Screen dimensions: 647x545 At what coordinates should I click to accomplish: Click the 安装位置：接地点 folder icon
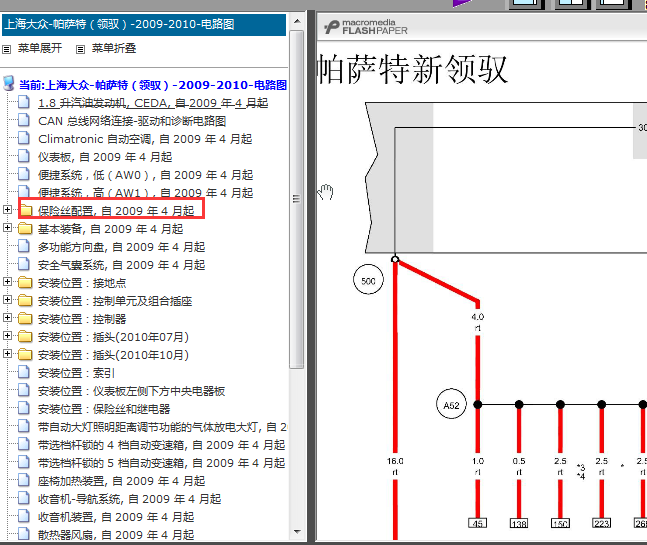26,283
